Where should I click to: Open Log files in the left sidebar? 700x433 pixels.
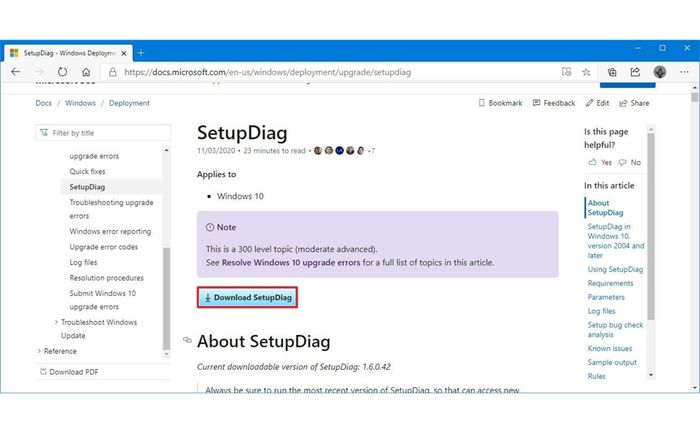83,262
